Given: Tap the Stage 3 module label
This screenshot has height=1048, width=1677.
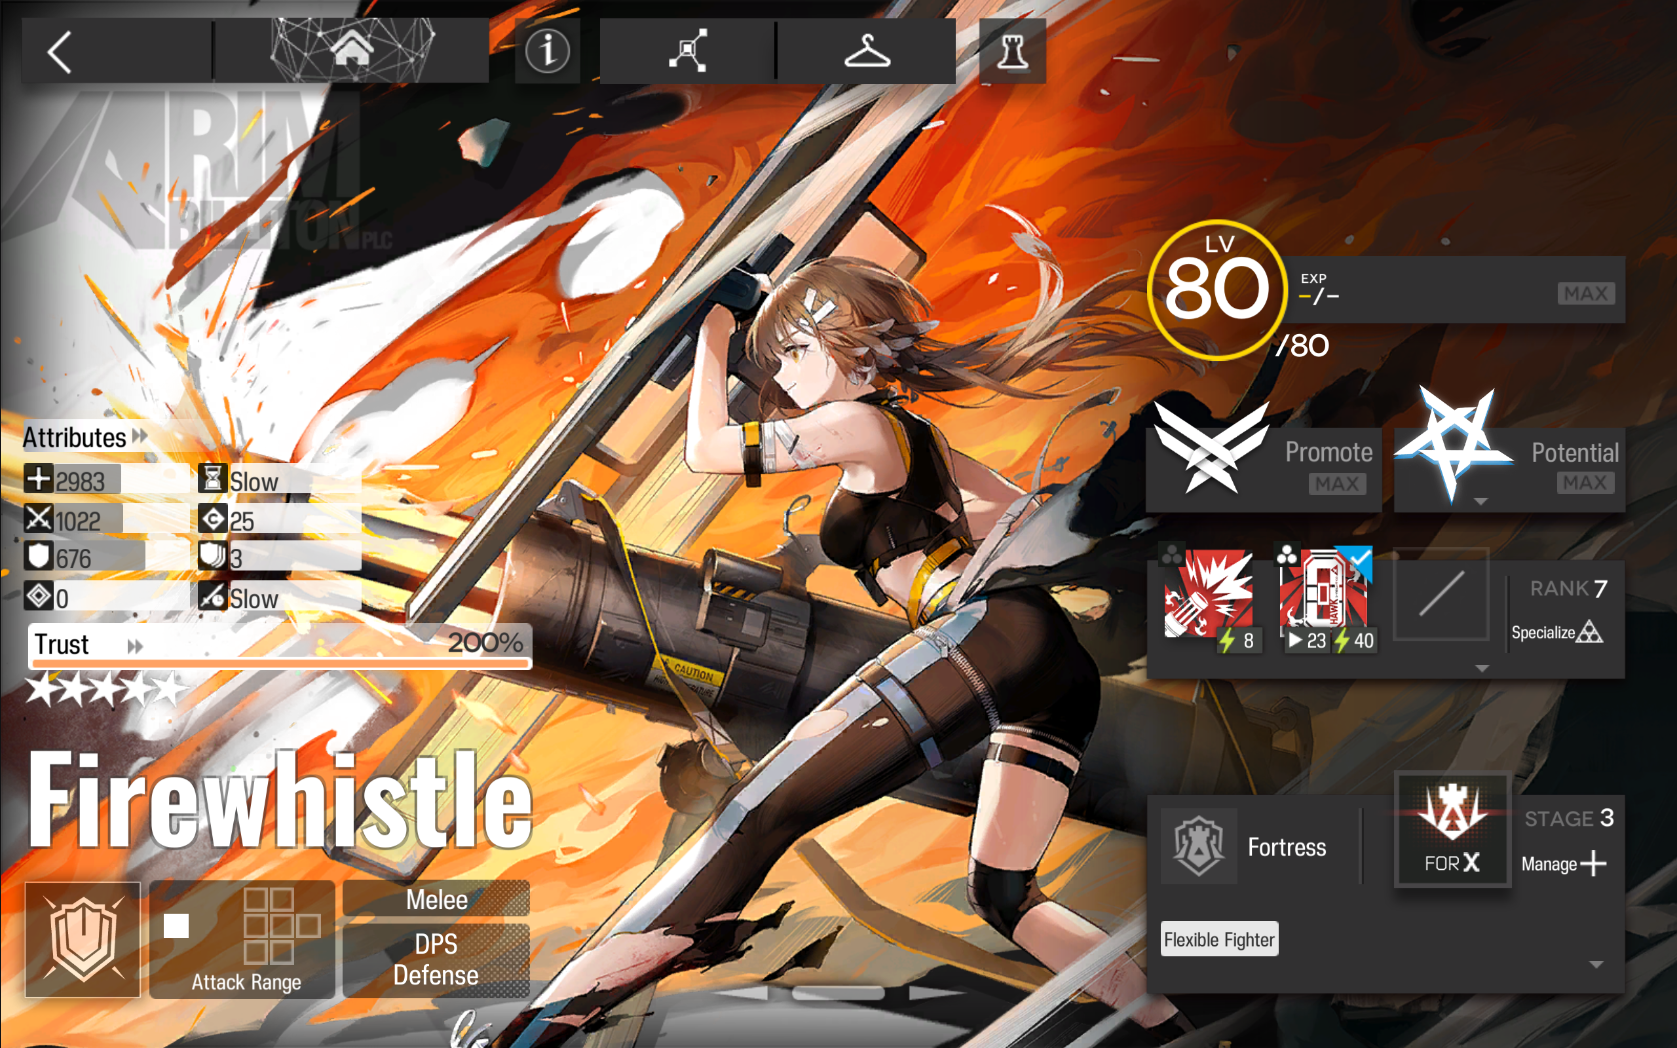Looking at the screenshot, I should [1569, 818].
